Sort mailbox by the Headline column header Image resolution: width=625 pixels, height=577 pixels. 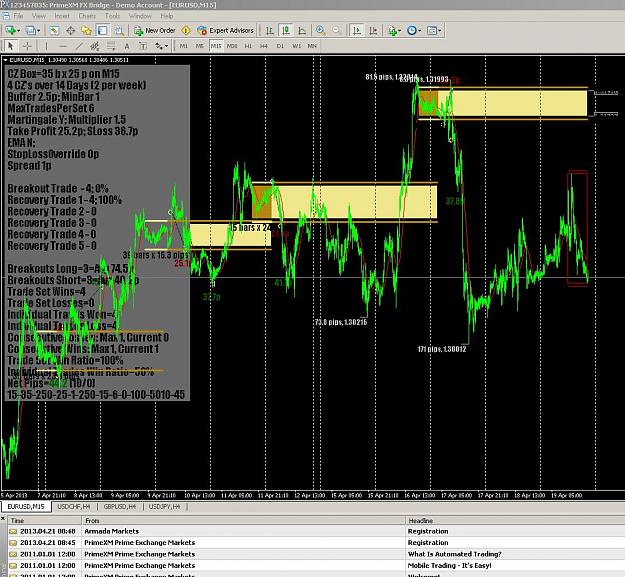515,520
